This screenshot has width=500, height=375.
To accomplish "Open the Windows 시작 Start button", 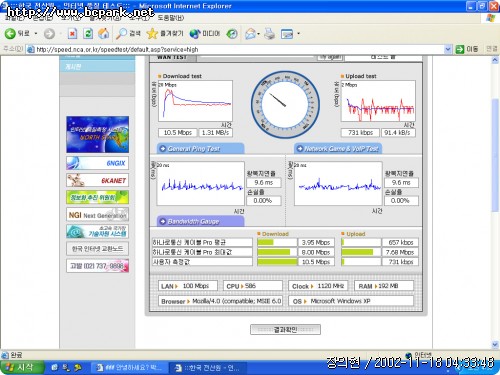I will point(22,367).
